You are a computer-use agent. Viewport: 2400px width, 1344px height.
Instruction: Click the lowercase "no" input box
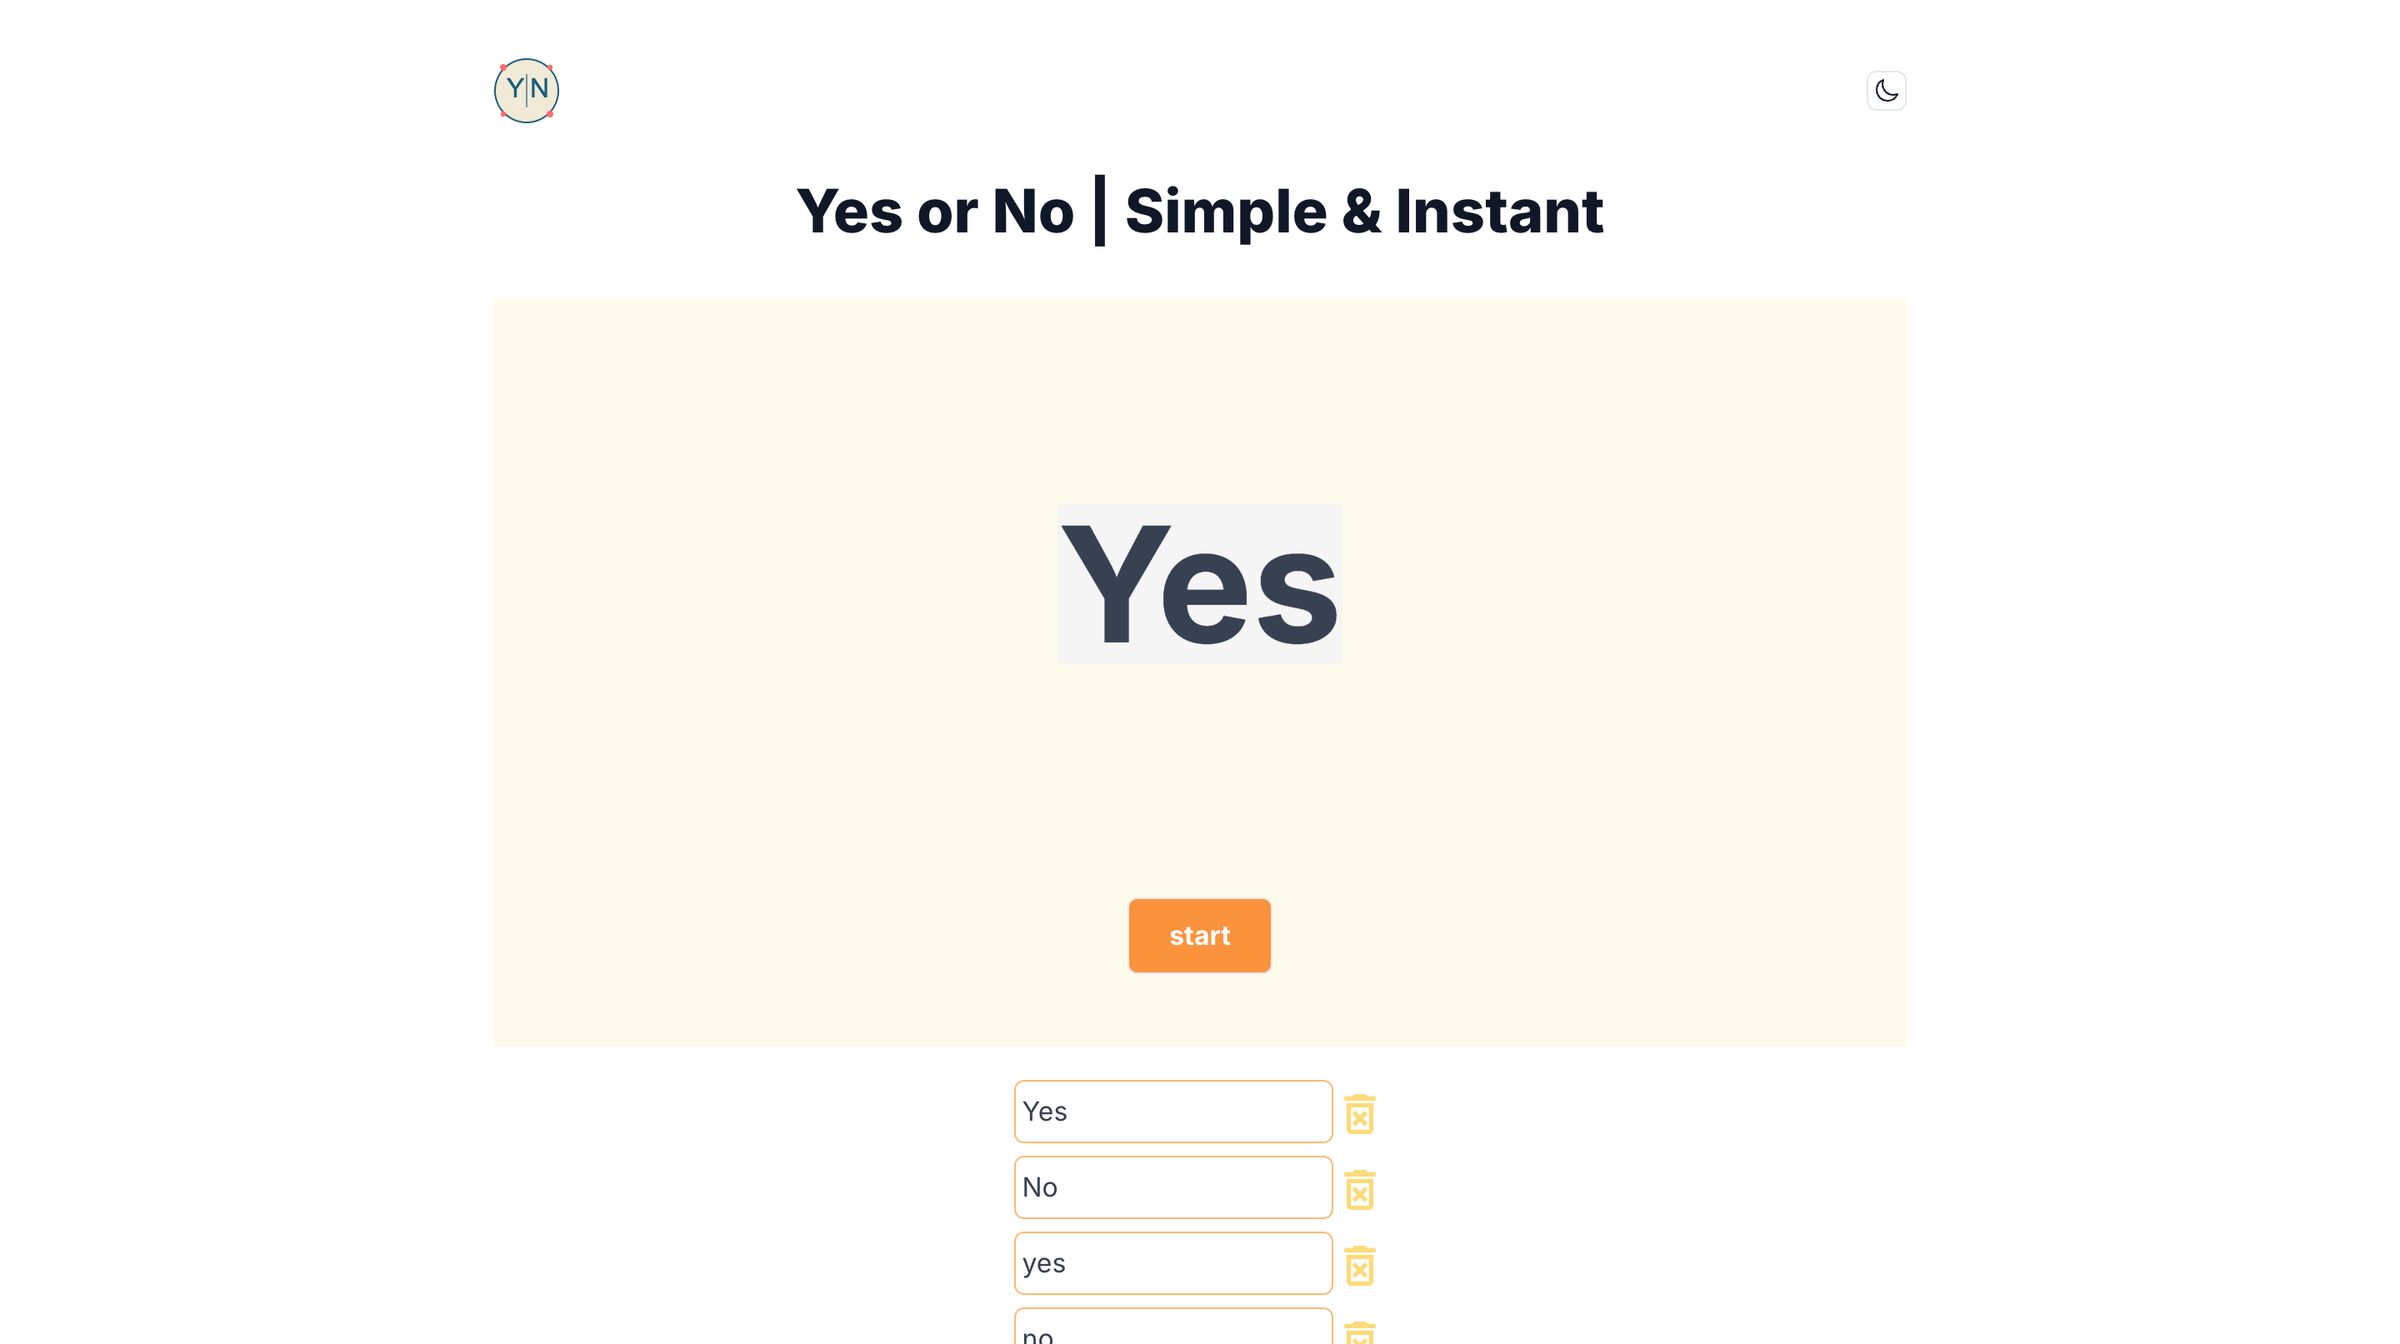point(1172,1330)
